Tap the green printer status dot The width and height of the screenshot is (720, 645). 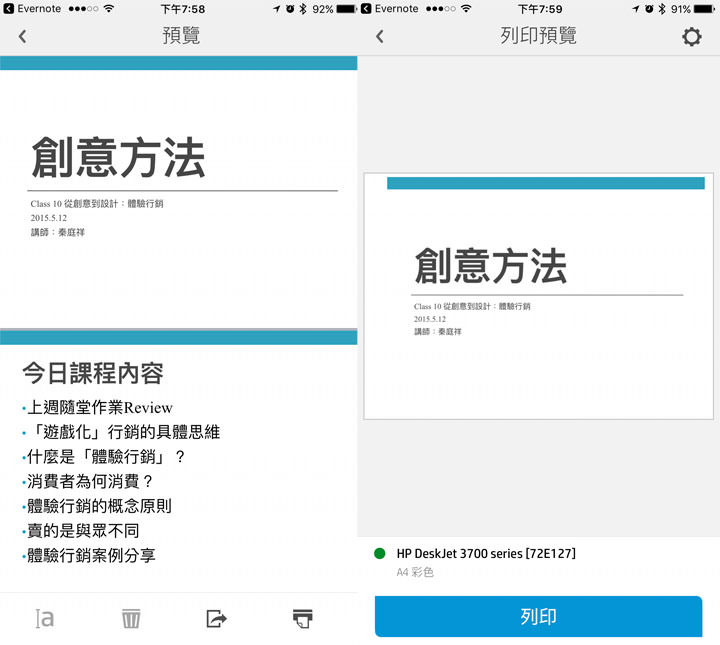pos(380,553)
